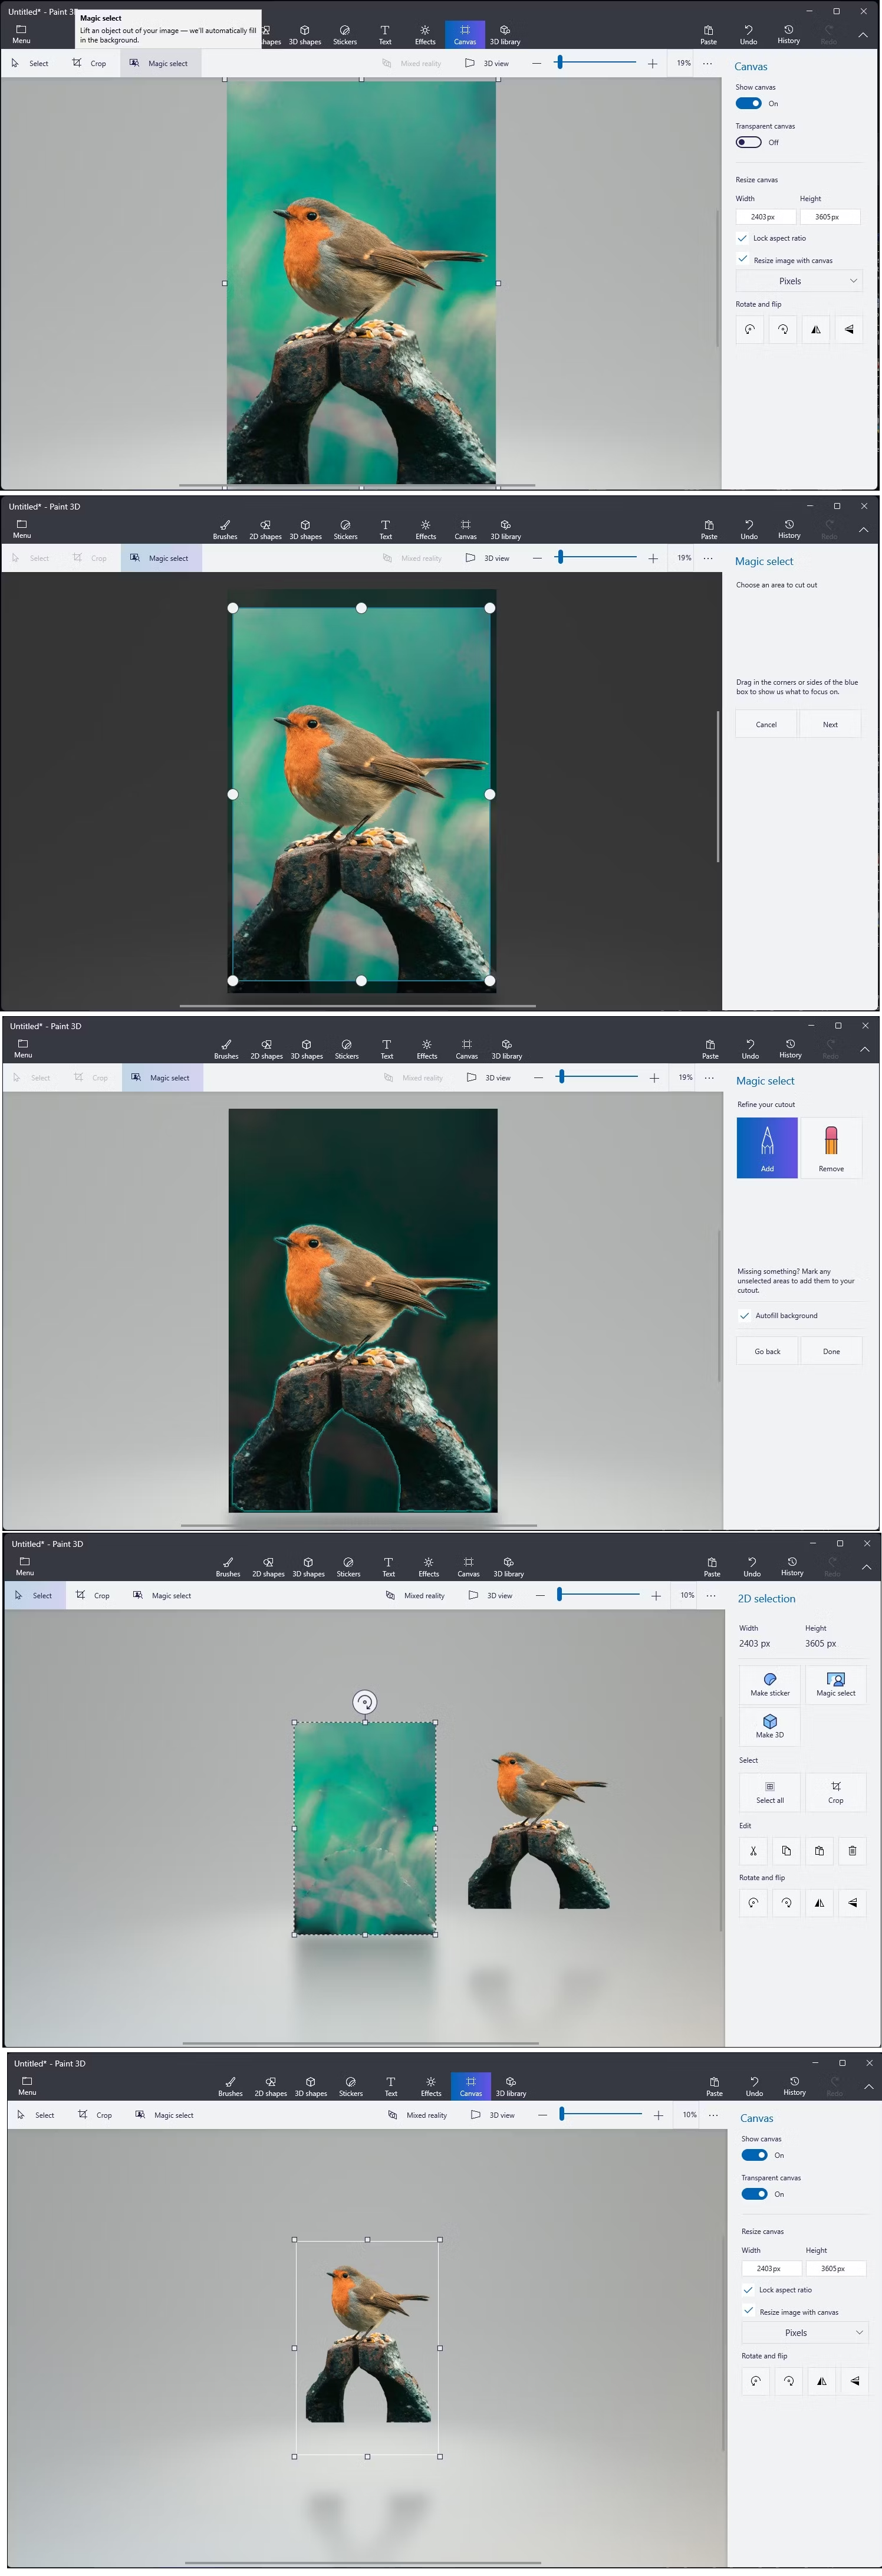
Task: Open the Stickers tab in the 2D selection window
Action: coord(348,1566)
